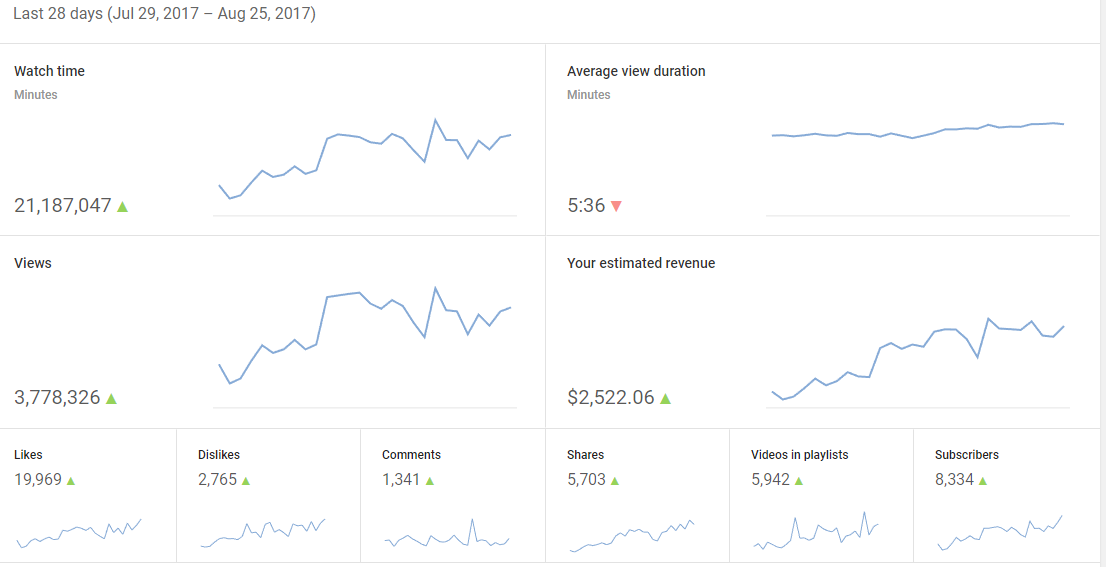Click the green trend arrow beside the Views count
This screenshot has width=1106, height=567.
pyautogui.click(x=111, y=398)
